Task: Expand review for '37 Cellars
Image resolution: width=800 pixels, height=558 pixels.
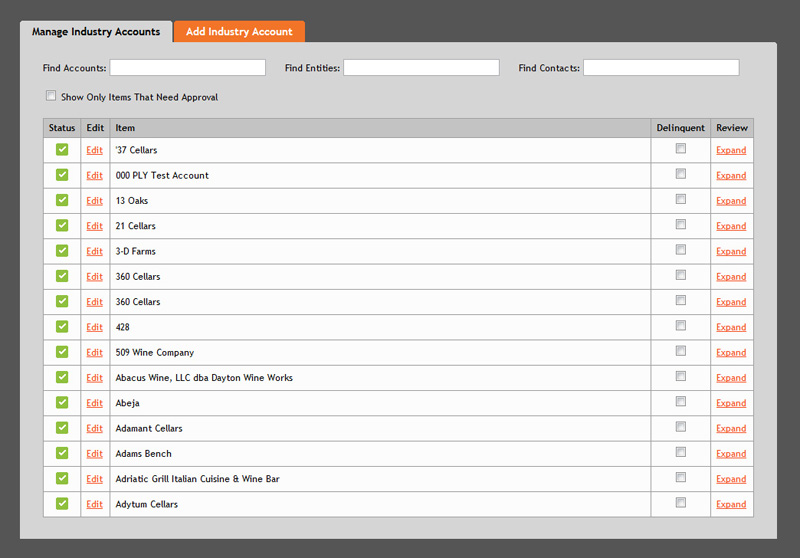Action: (731, 150)
